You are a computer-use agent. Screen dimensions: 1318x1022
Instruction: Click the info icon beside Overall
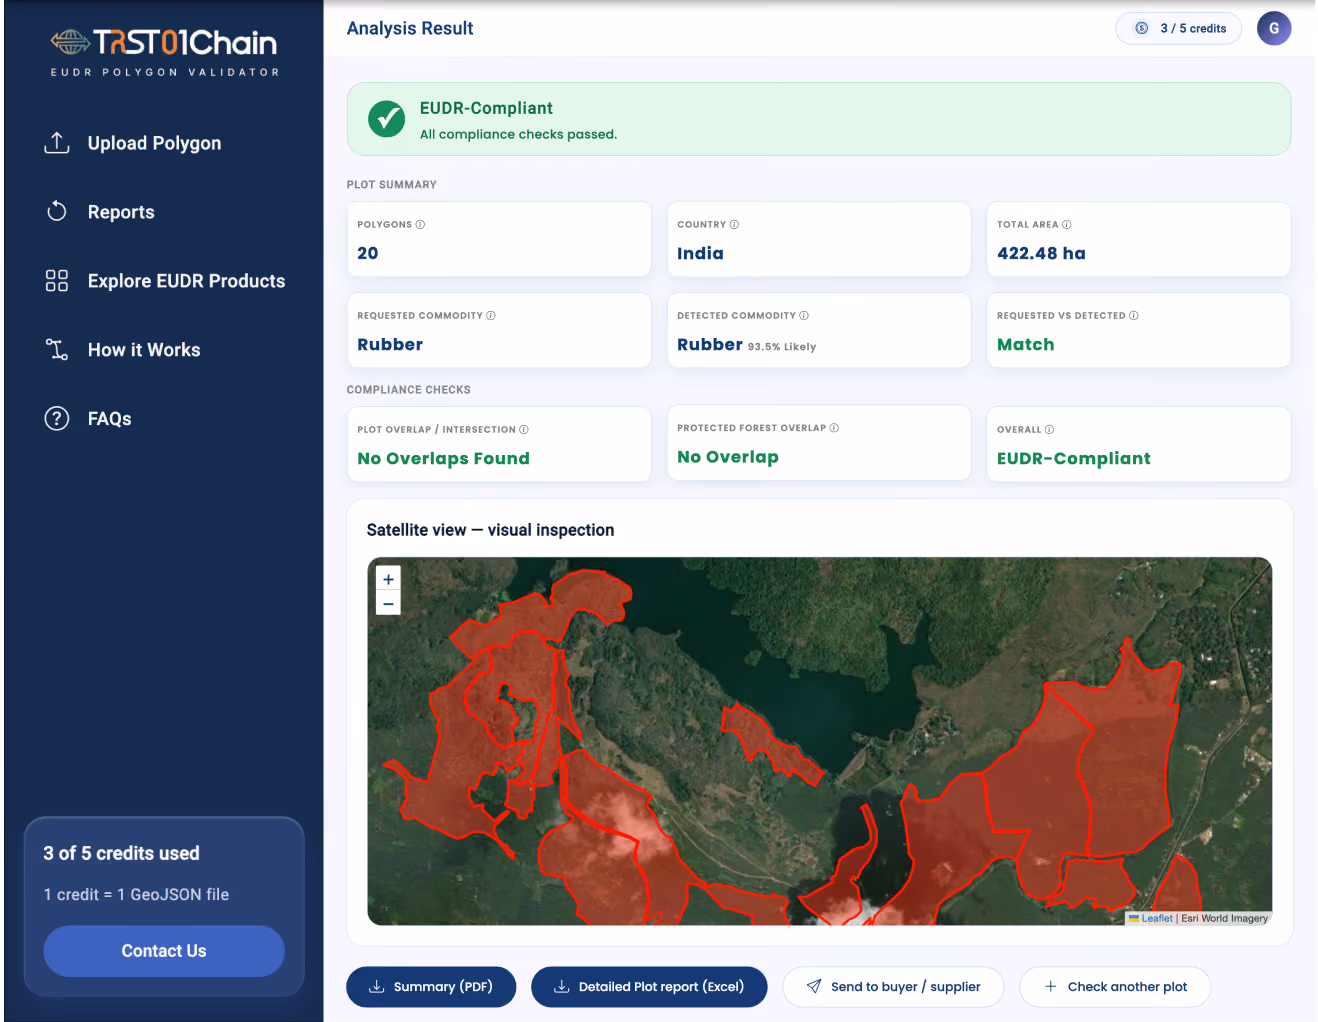point(1049,429)
